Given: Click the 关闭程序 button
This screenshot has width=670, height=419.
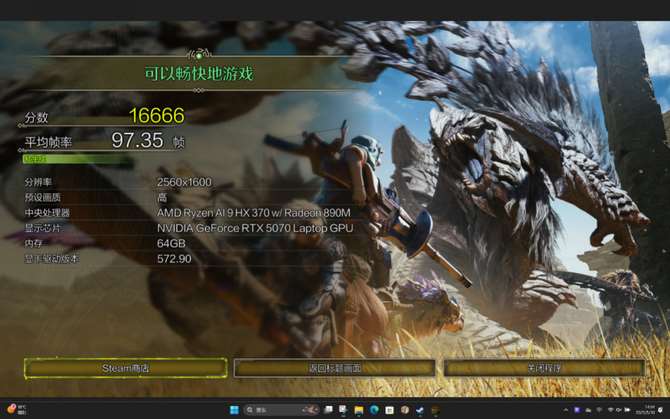Looking at the screenshot, I should 545,368.
